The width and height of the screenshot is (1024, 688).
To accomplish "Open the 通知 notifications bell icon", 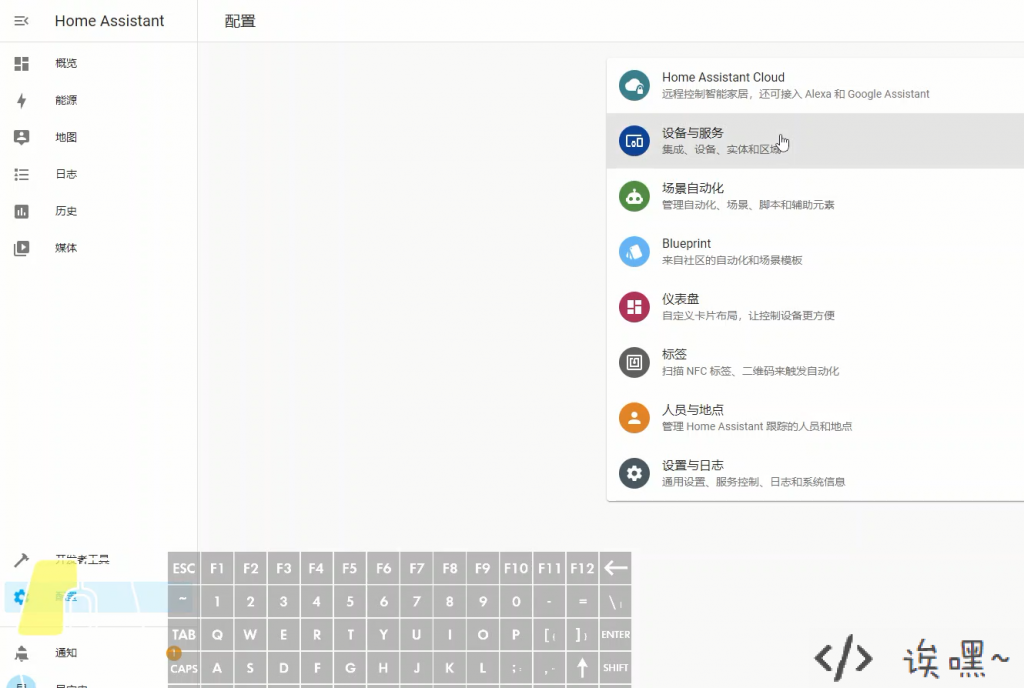I will pos(22,653).
